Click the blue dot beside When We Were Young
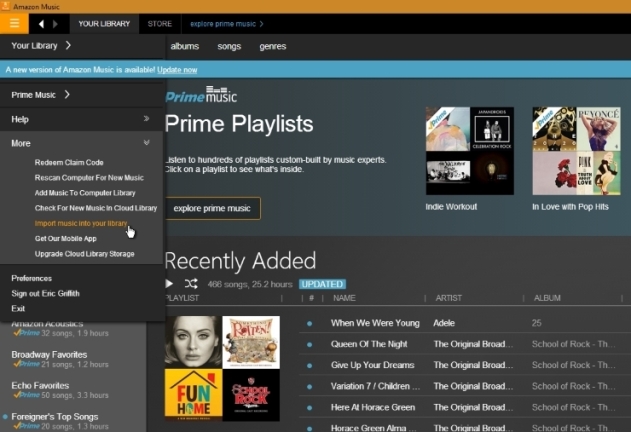631x432 pixels. click(x=309, y=323)
